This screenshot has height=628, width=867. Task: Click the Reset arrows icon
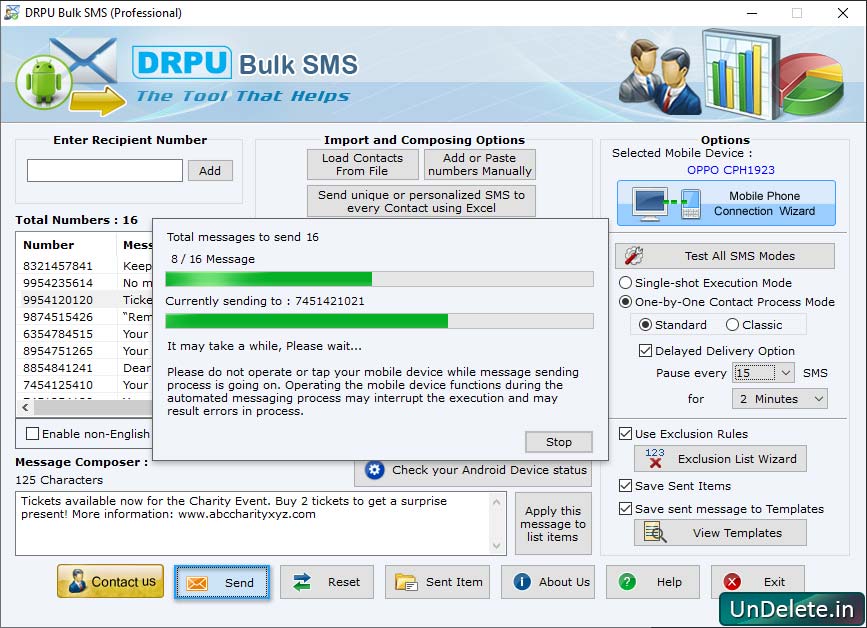302,582
